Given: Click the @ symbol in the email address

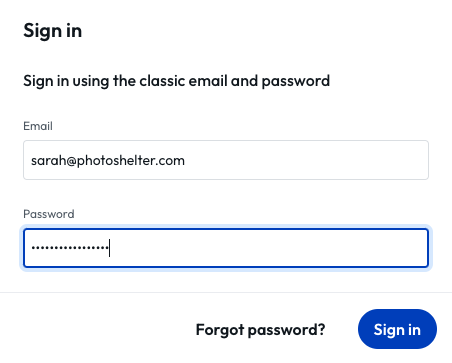Looking at the screenshot, I should [x=72, y=161].
